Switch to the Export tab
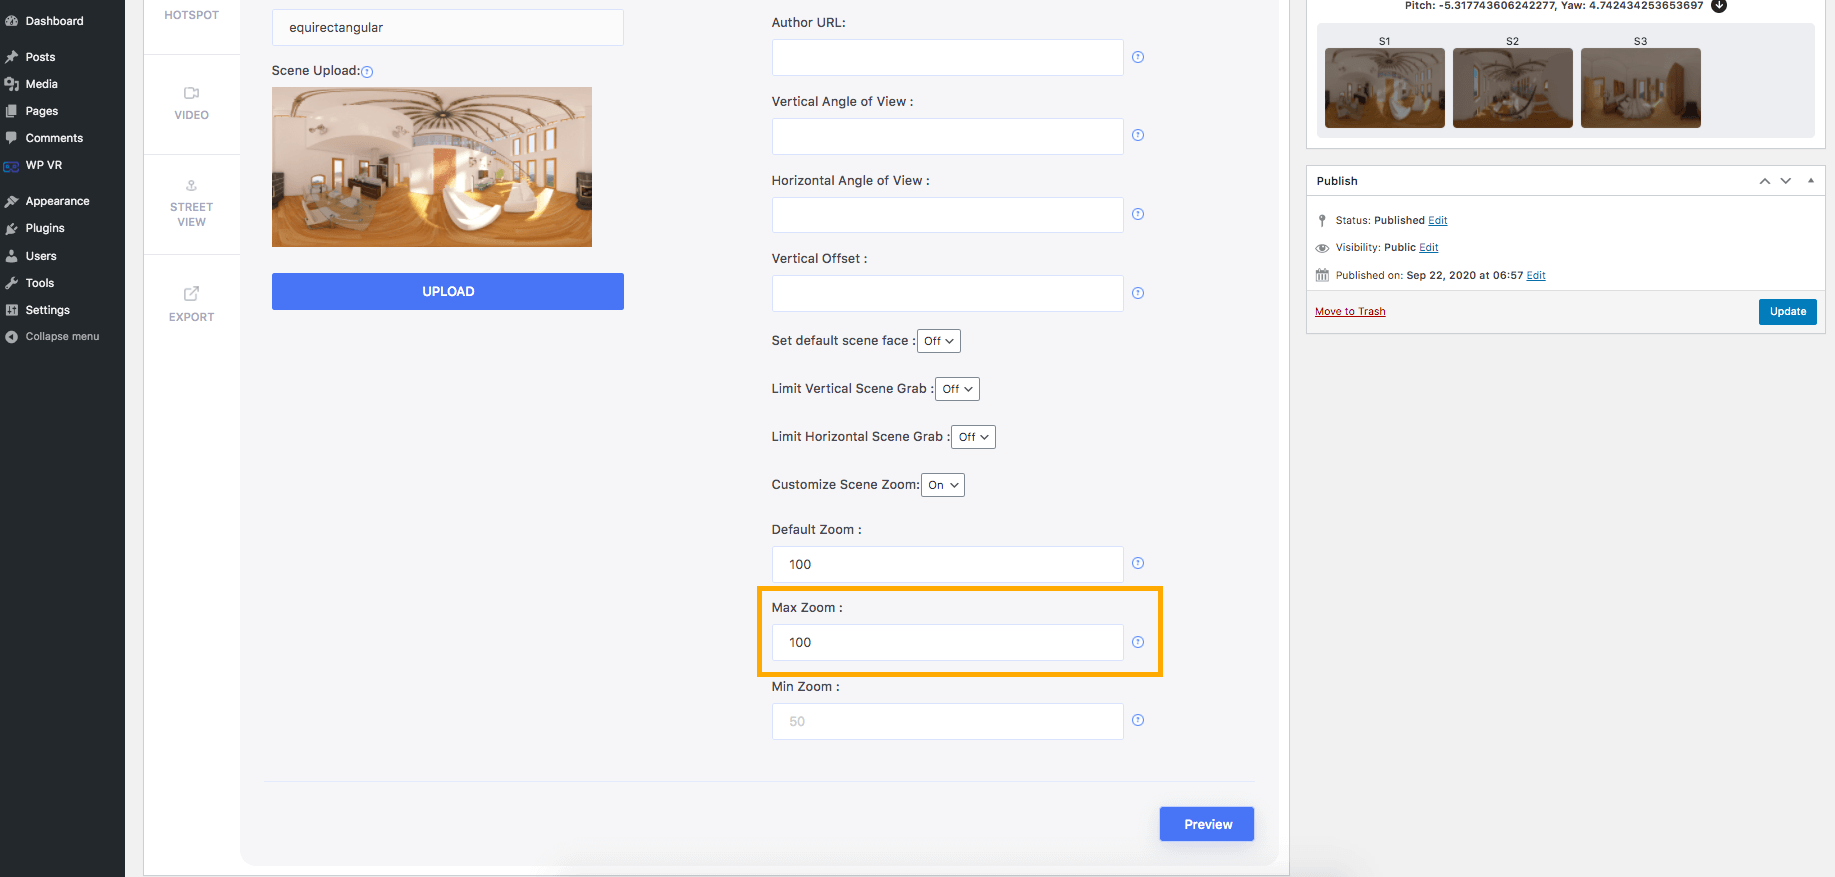This screenshot has width=1835, height=877. (x=192, y=304)
